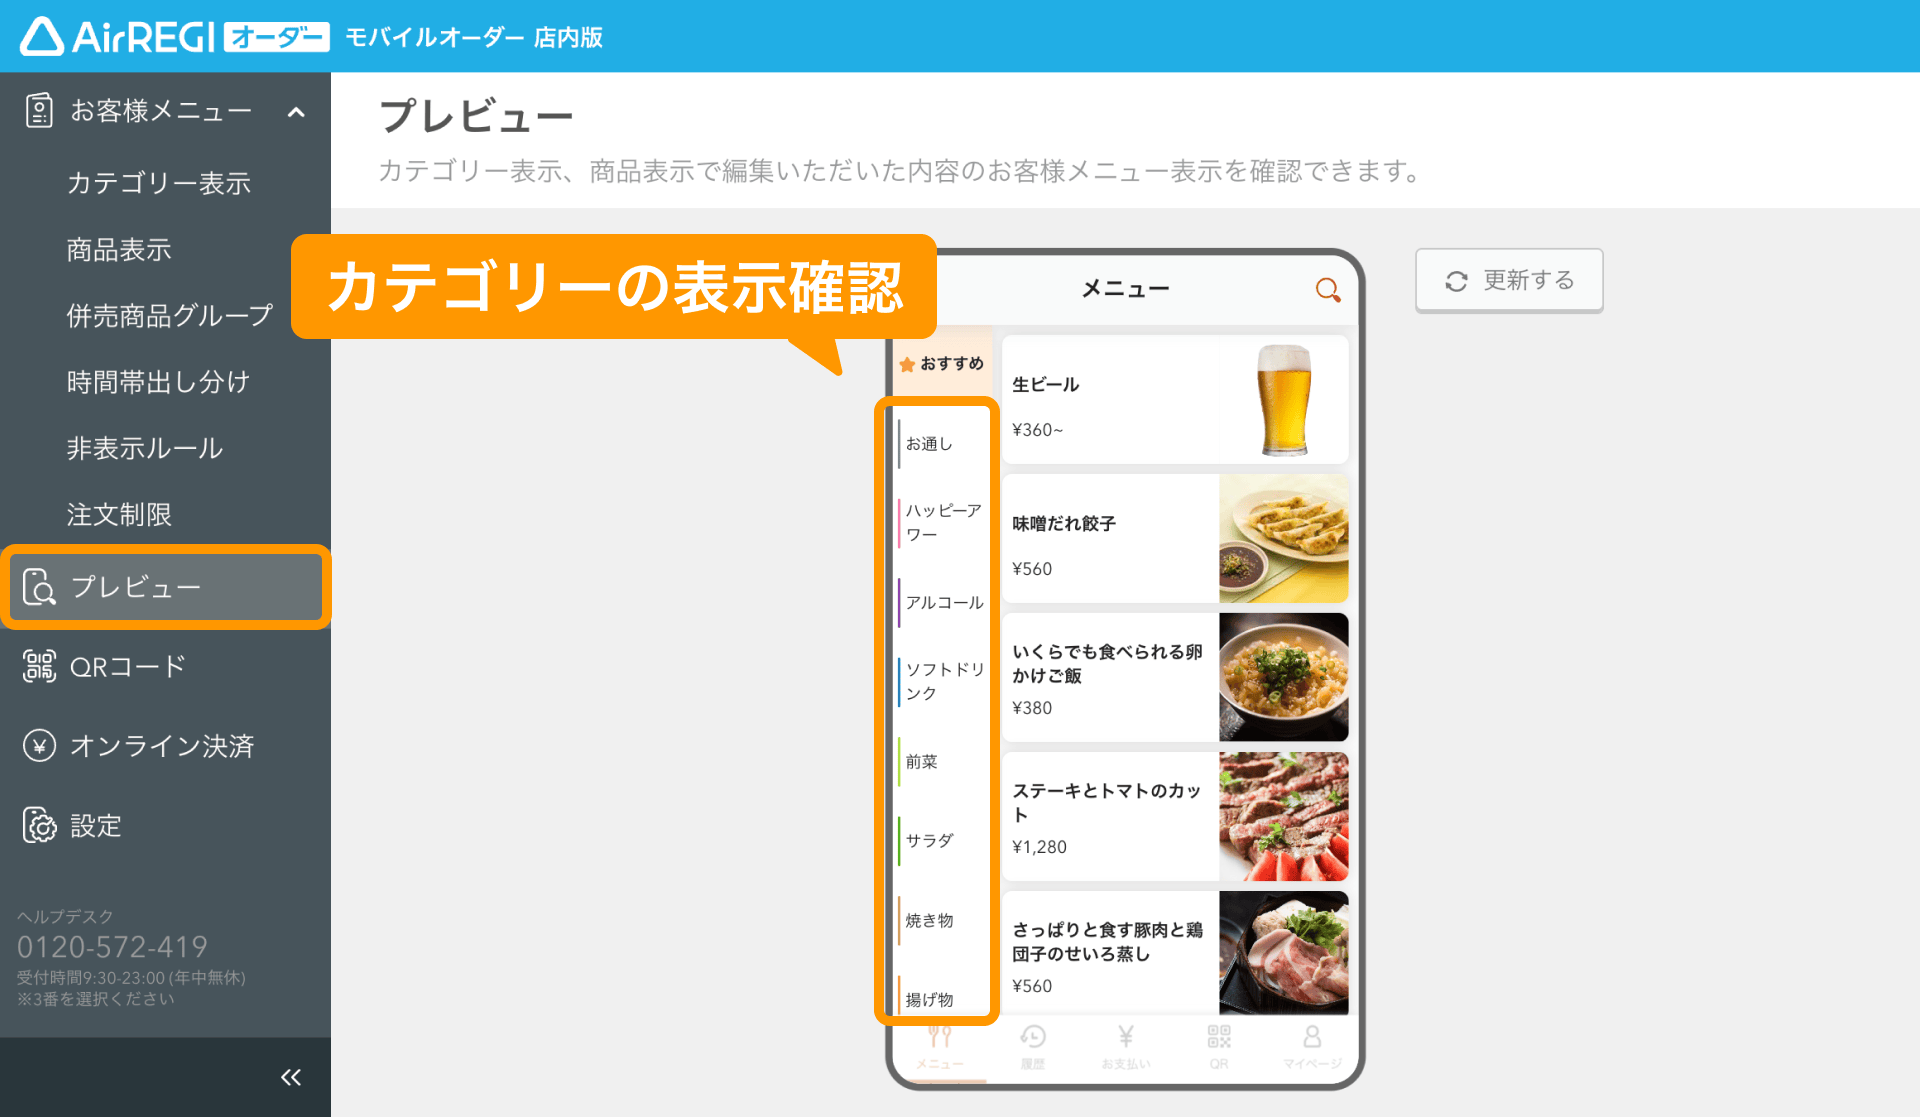Select カテゴリー表示 in the sidebar

[158, 183]
